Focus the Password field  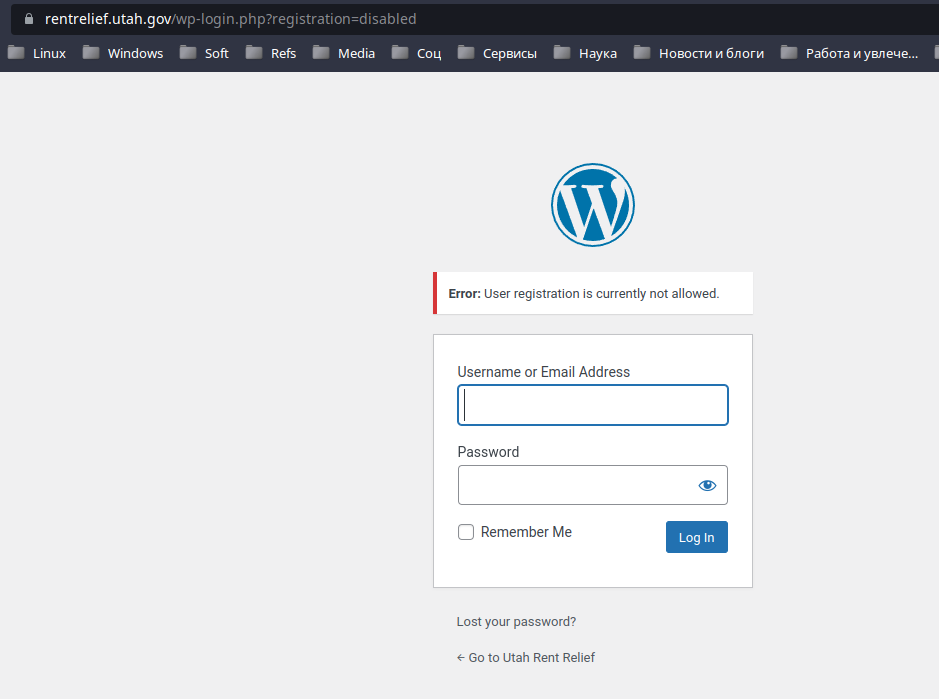(593, 485)
